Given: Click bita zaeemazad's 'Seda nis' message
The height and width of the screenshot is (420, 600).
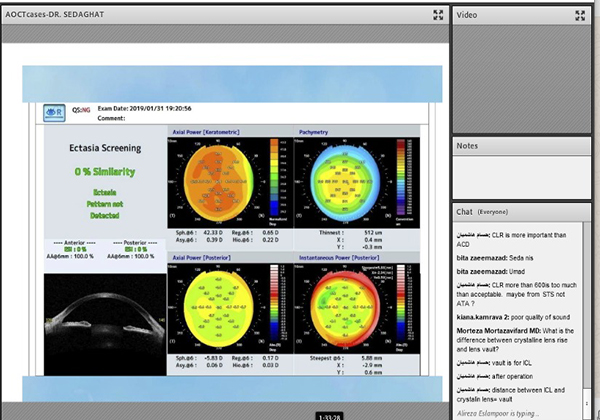Looking at the screenshot, I should (495, 258).
